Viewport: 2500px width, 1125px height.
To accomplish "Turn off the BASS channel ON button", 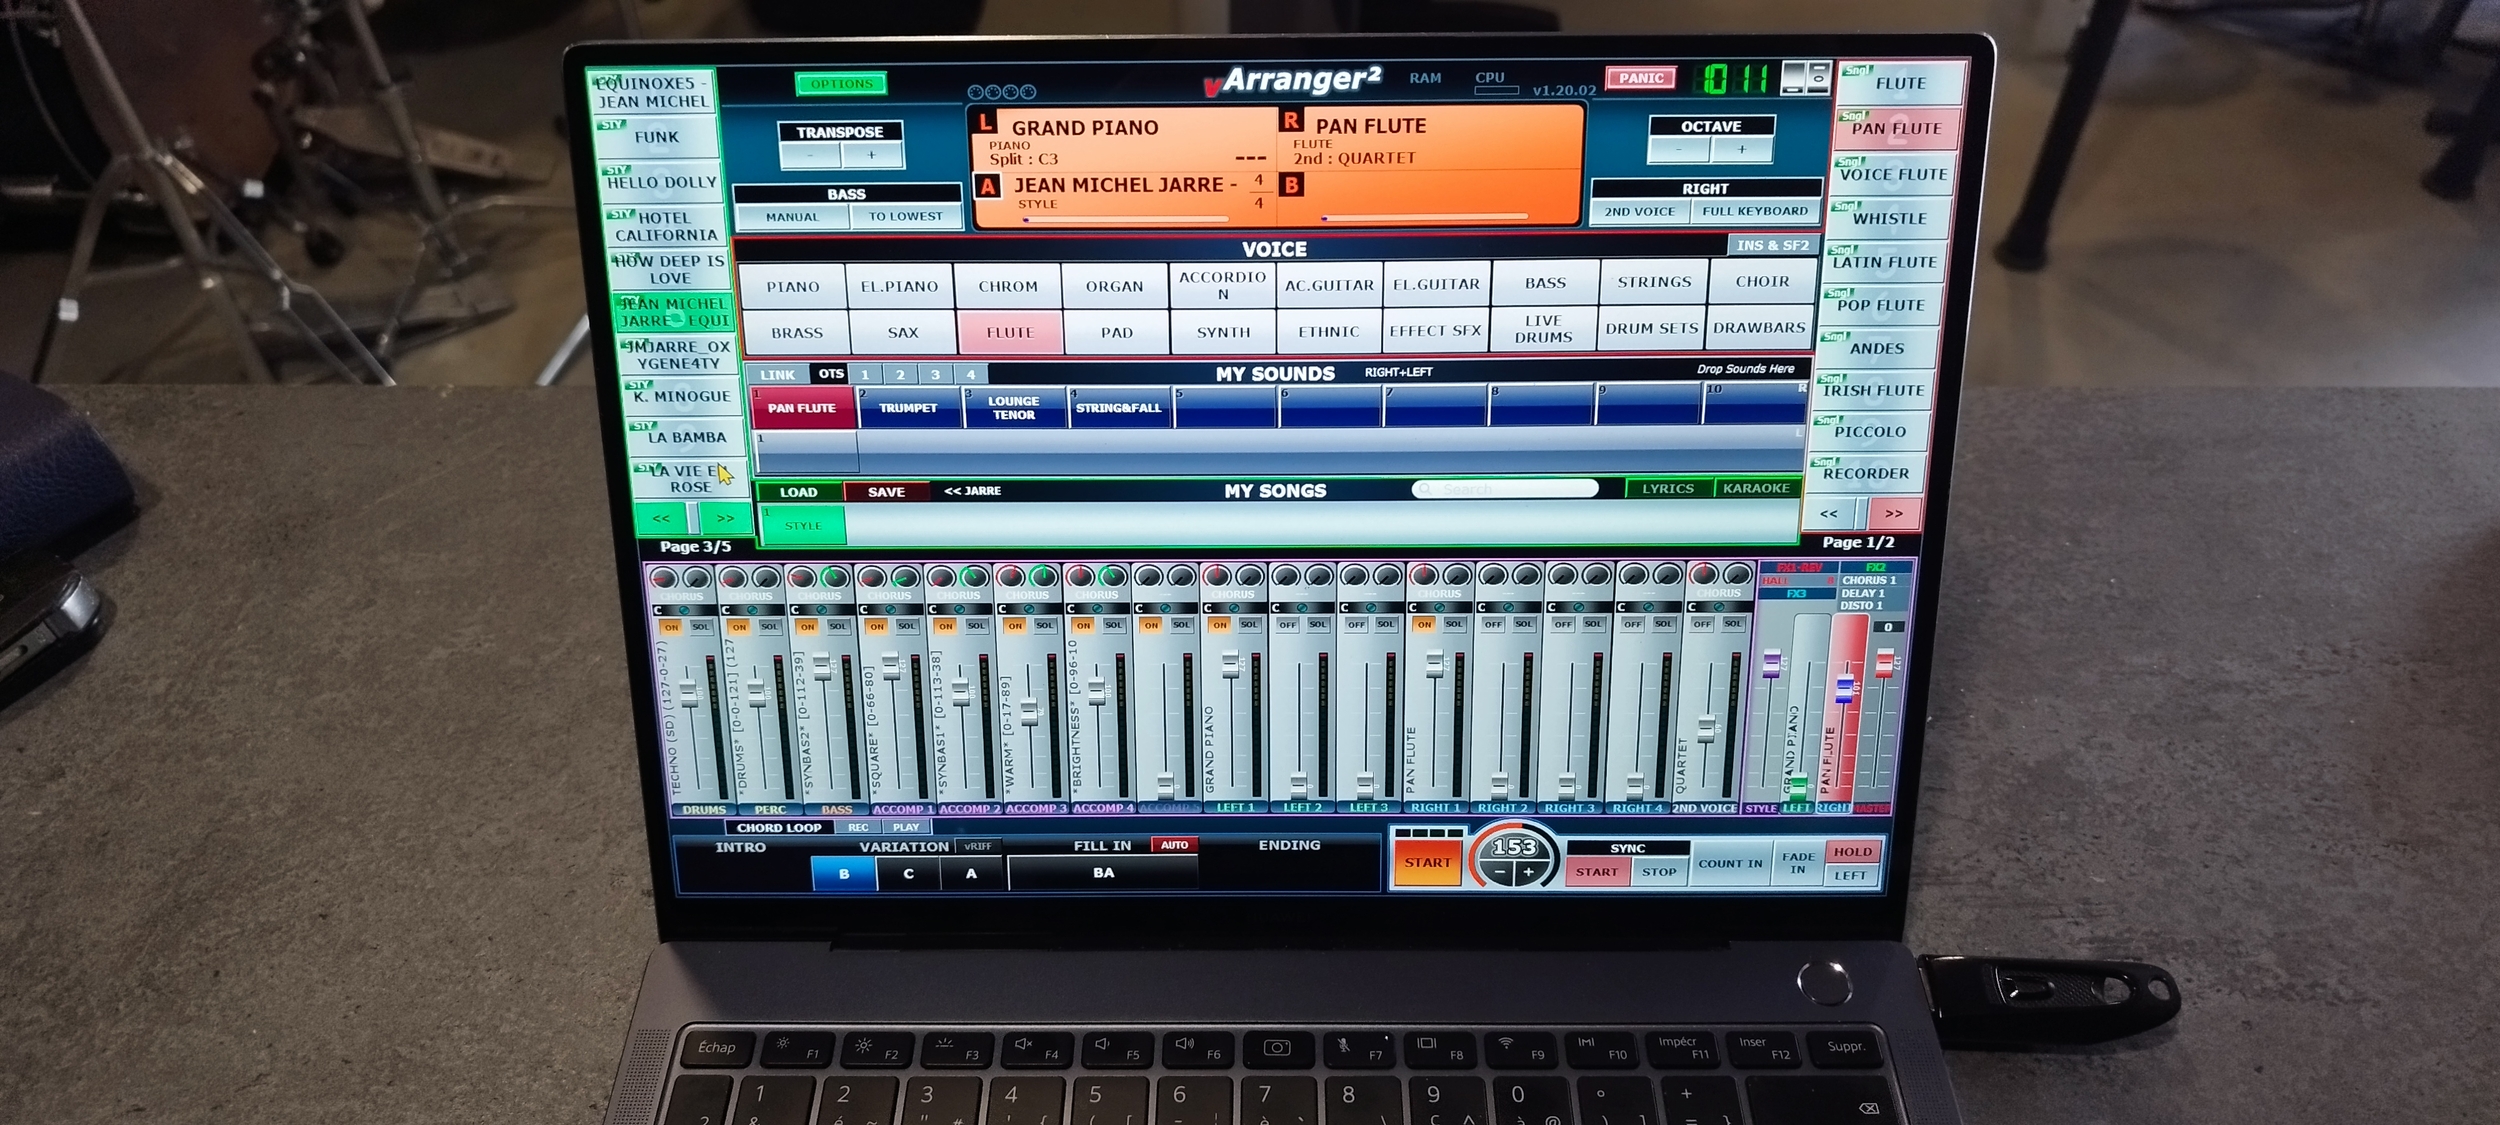I will pos(807,626).
